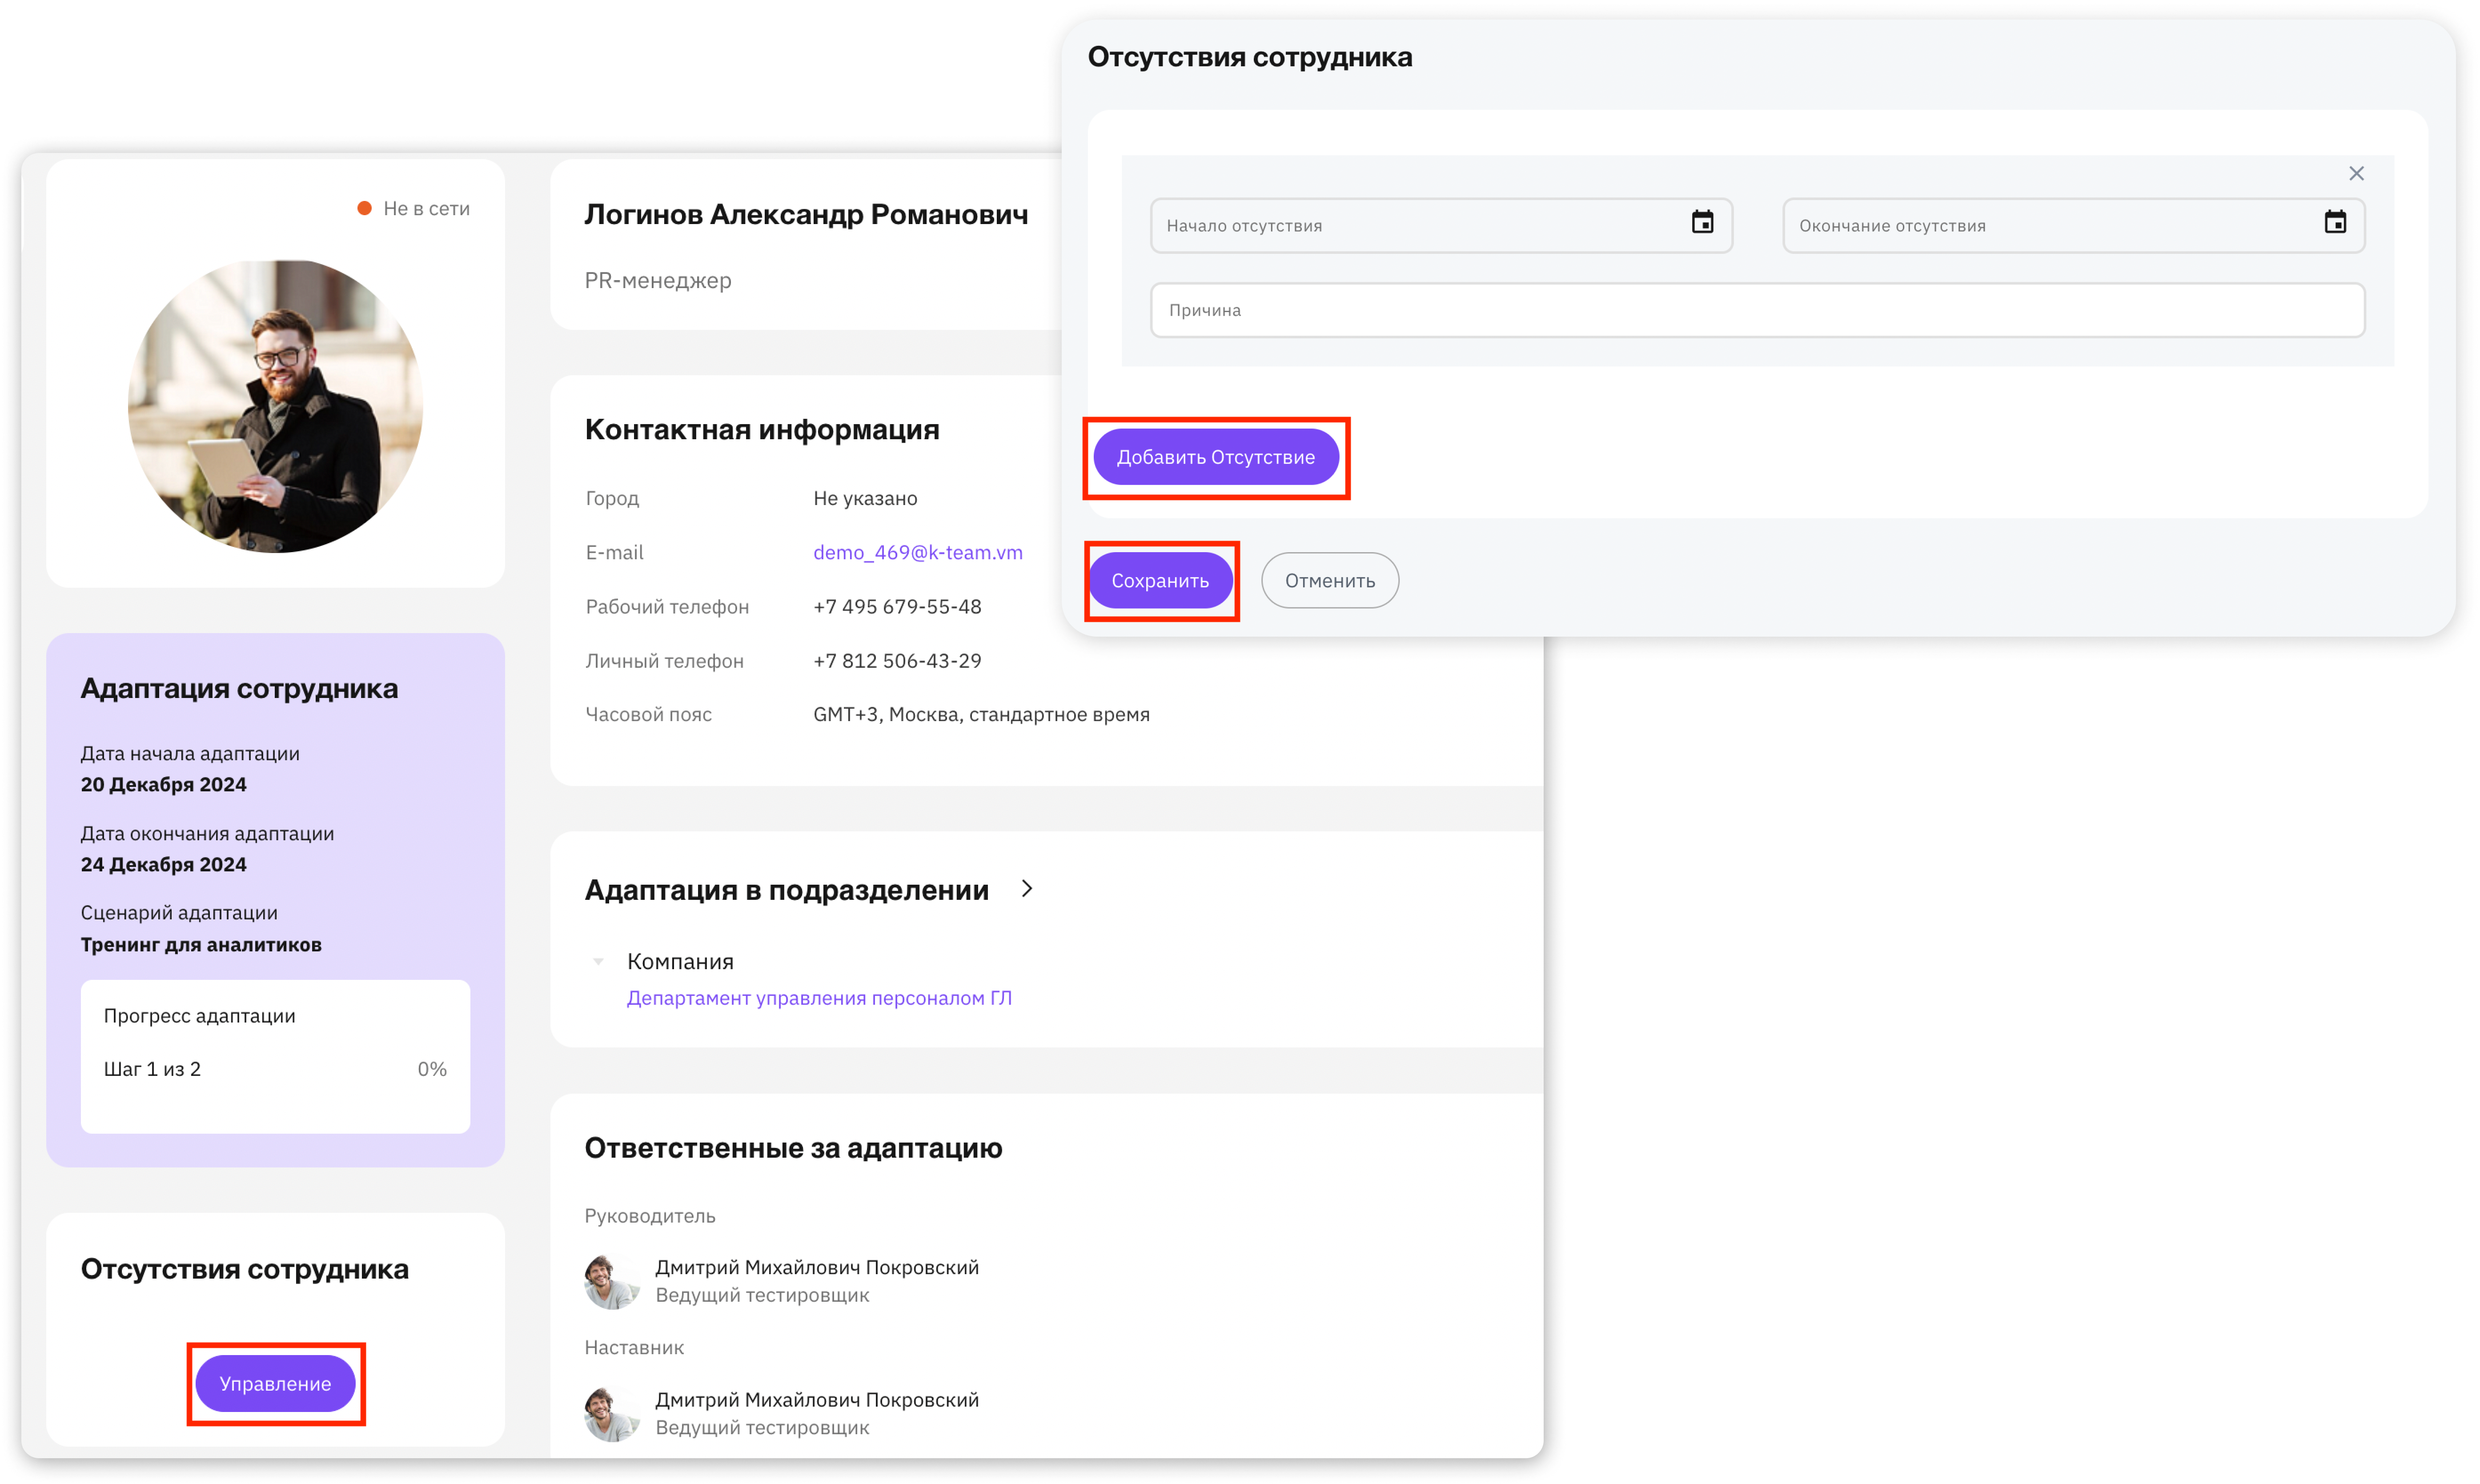The height and width of the screenshot is (1484, 2480).
Task: Click personal phone +7 812 506-43-29
Action: (x=897, y=660)
